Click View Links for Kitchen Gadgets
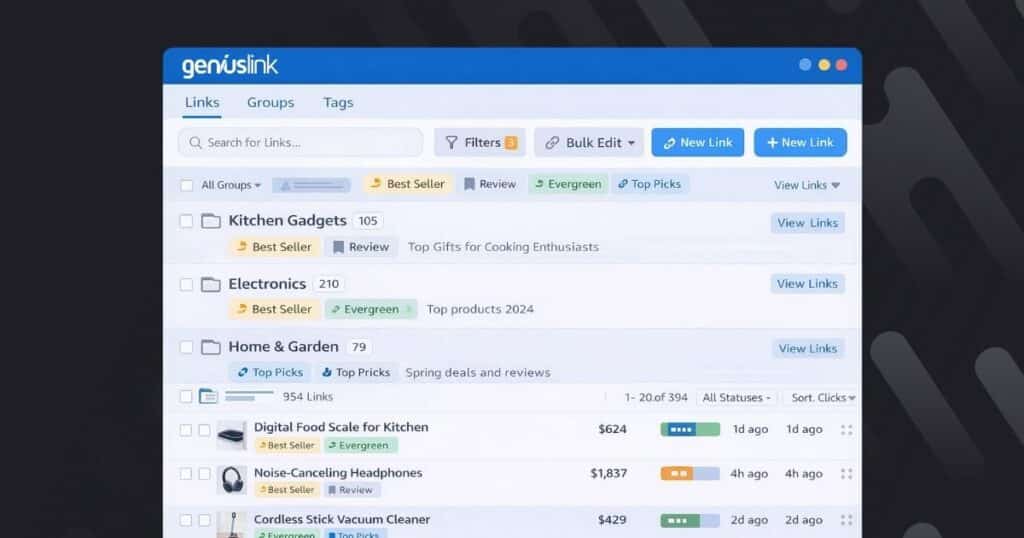The image size is (1024, 538). click(x=807, y=223)
